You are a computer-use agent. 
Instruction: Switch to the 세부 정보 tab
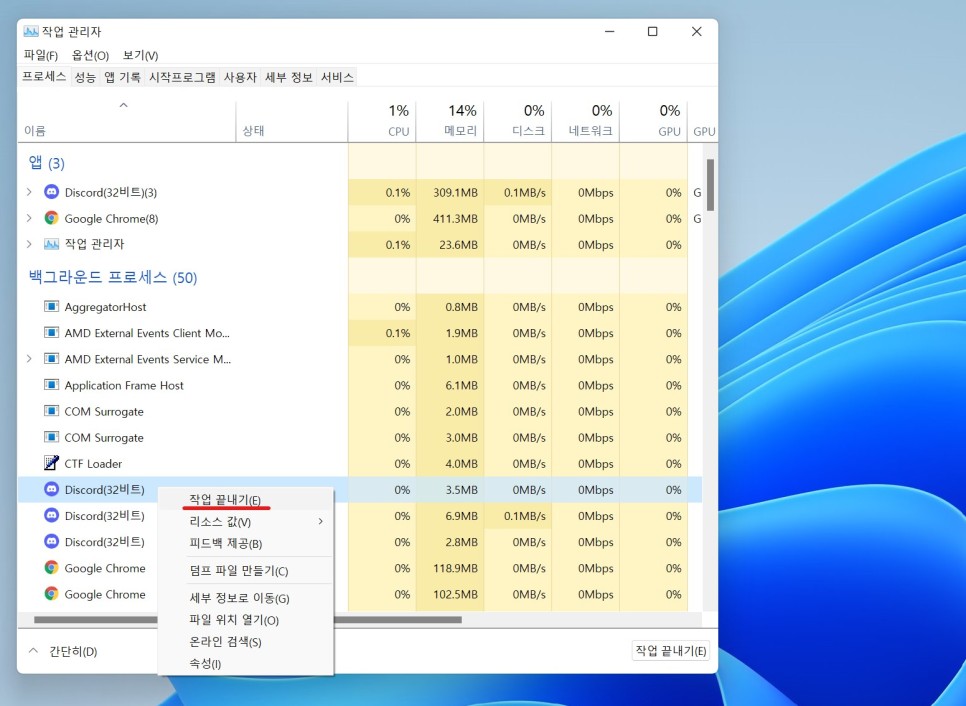coord(288,78)
